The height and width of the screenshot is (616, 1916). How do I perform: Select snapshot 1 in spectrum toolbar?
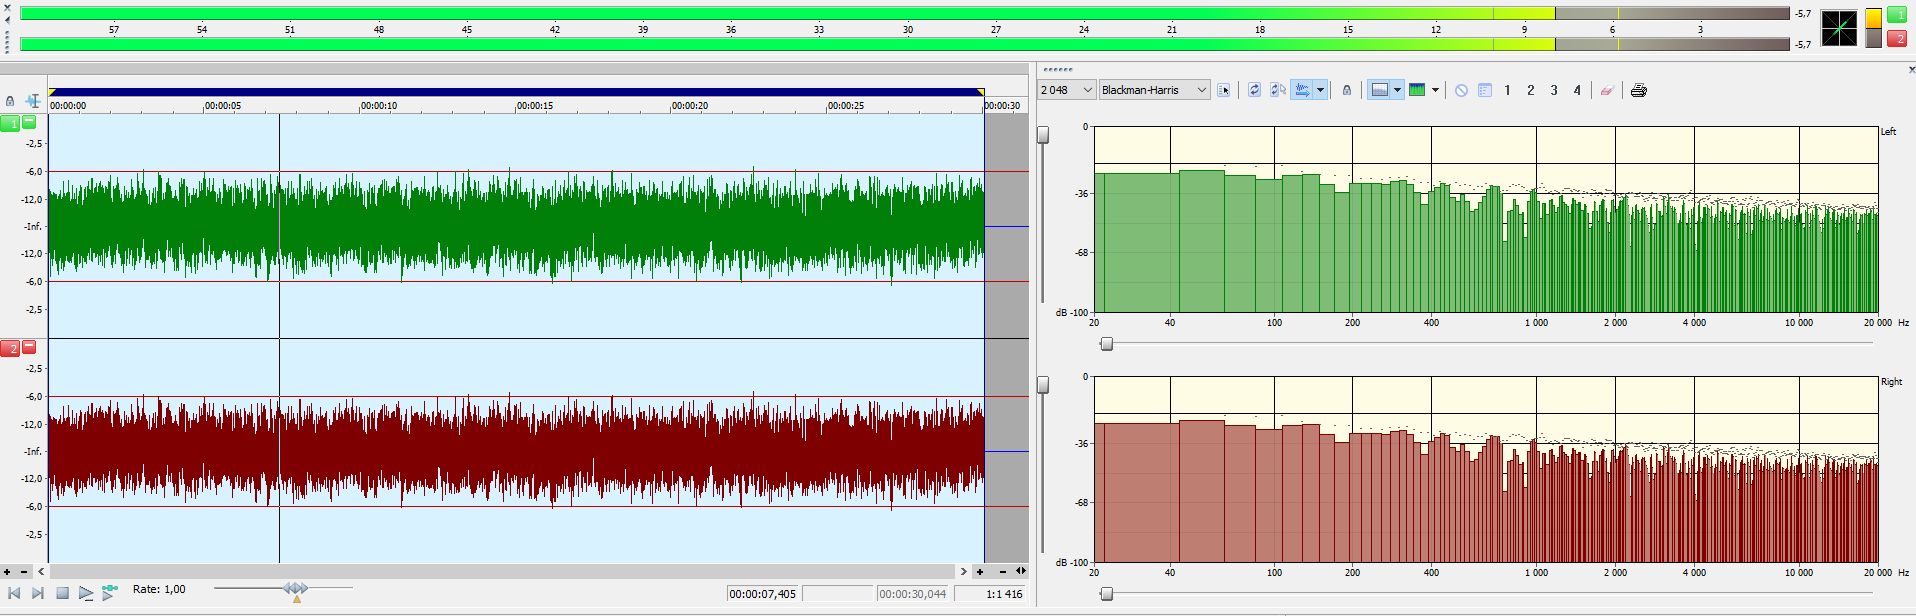1507,90
